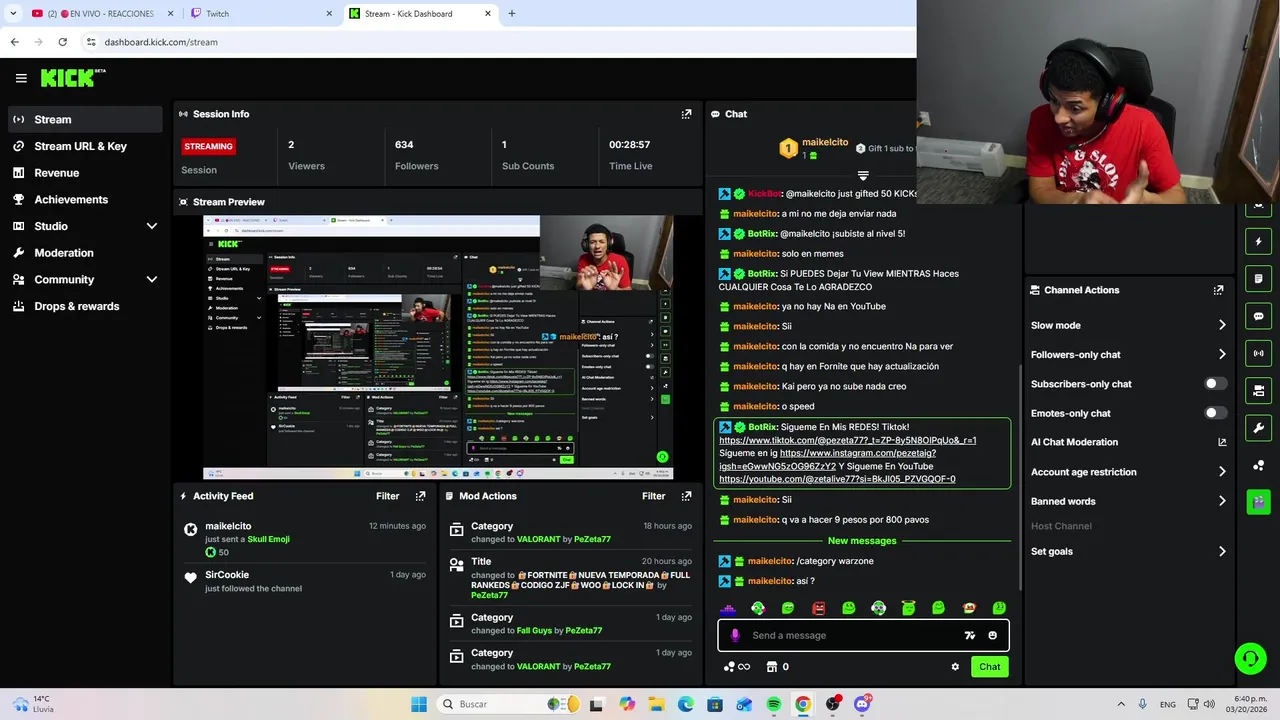Viewport: 1280px width, 720px height.
Task: Toggle Subscribers-only chat on
Action: (1215, 384)
